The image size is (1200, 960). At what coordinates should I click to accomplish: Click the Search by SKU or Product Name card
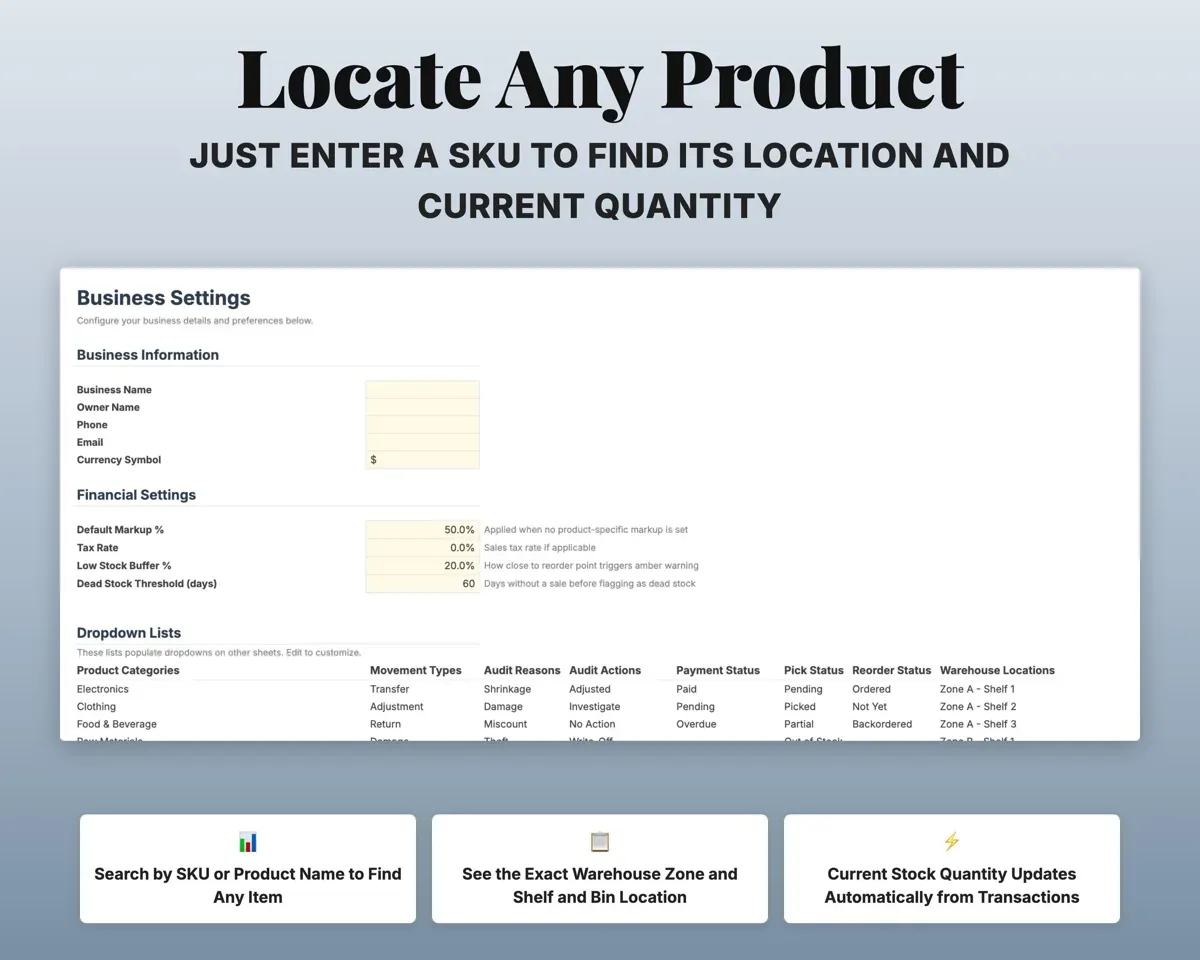(x=248, y=868)
